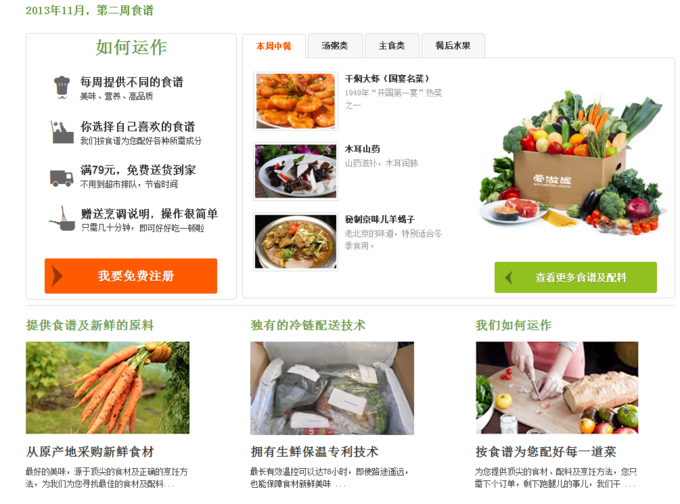Image resolution: width=680 pixels, height=504 pixels.
Task: Open the 木耳山药 dish thumbnail
Action: pyautogui.click(x=296, y=171)
